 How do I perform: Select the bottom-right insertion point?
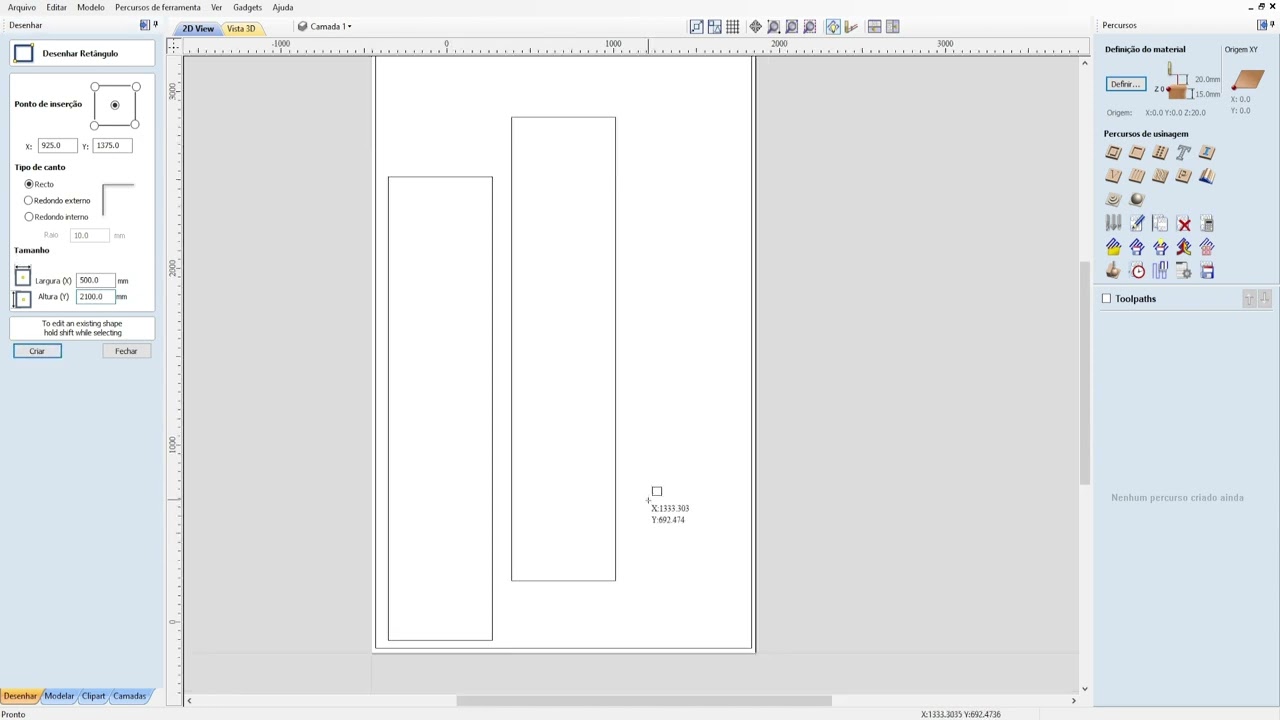tap(136, 124)
